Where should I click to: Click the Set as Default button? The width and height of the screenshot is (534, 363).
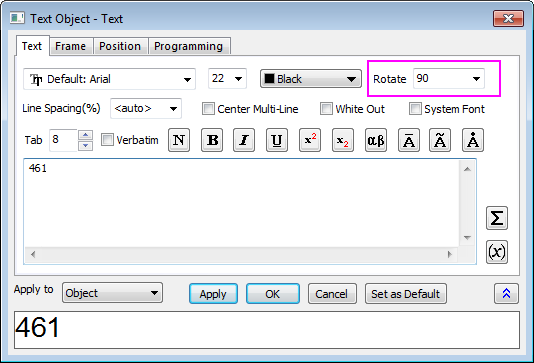406,294
